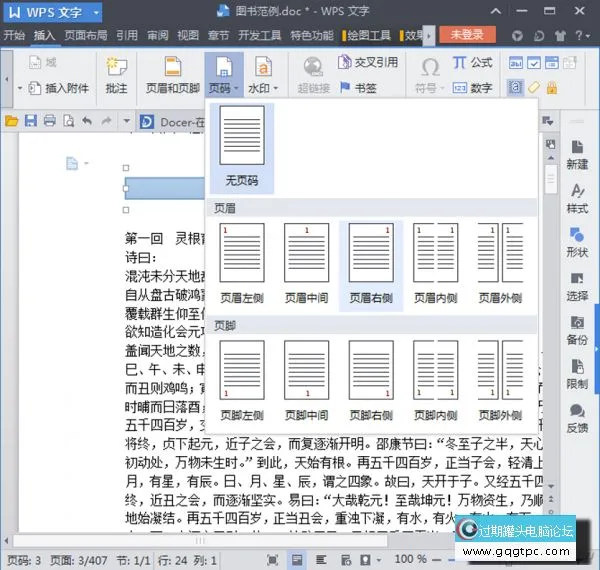Switch to full screen view icon in status bar
The width and height of the screenshot is (600, 570).
point(272,560)
